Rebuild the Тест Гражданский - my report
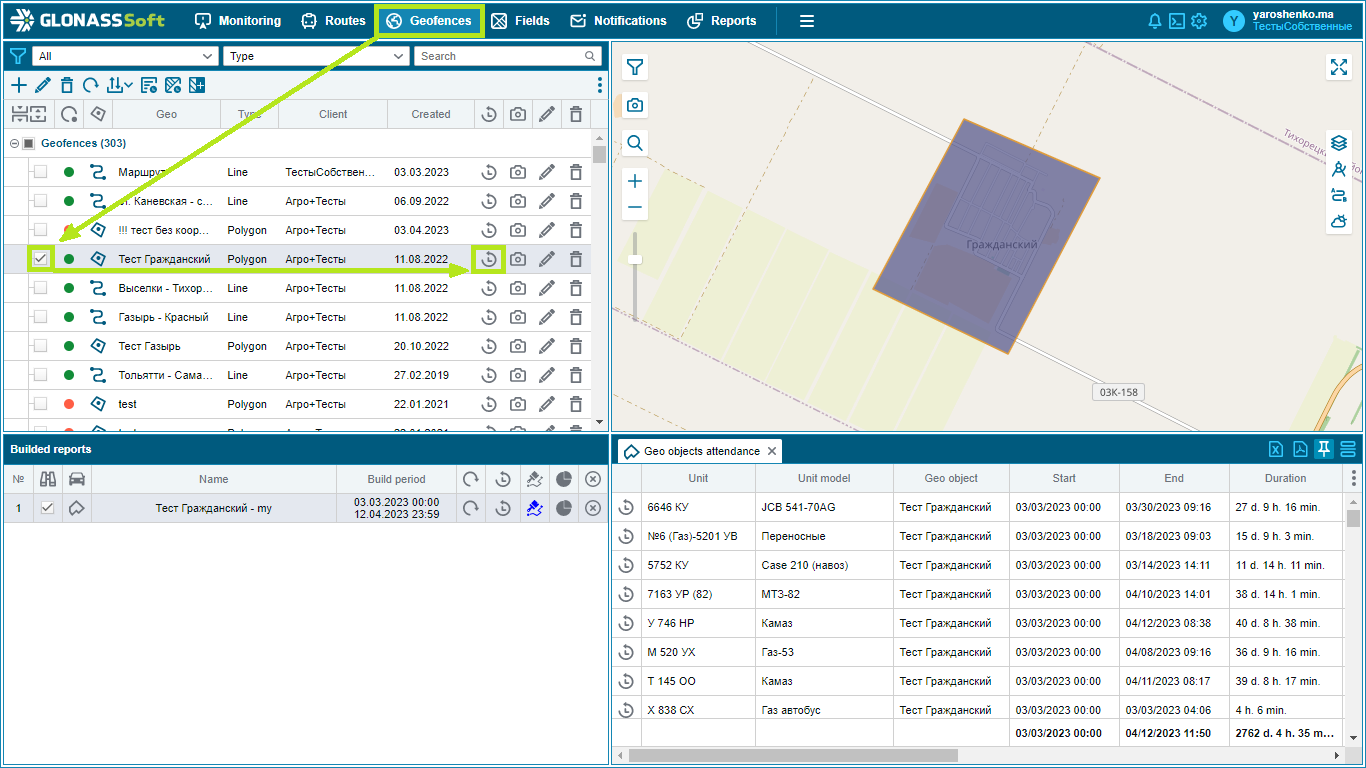 [x=470, y=508]
